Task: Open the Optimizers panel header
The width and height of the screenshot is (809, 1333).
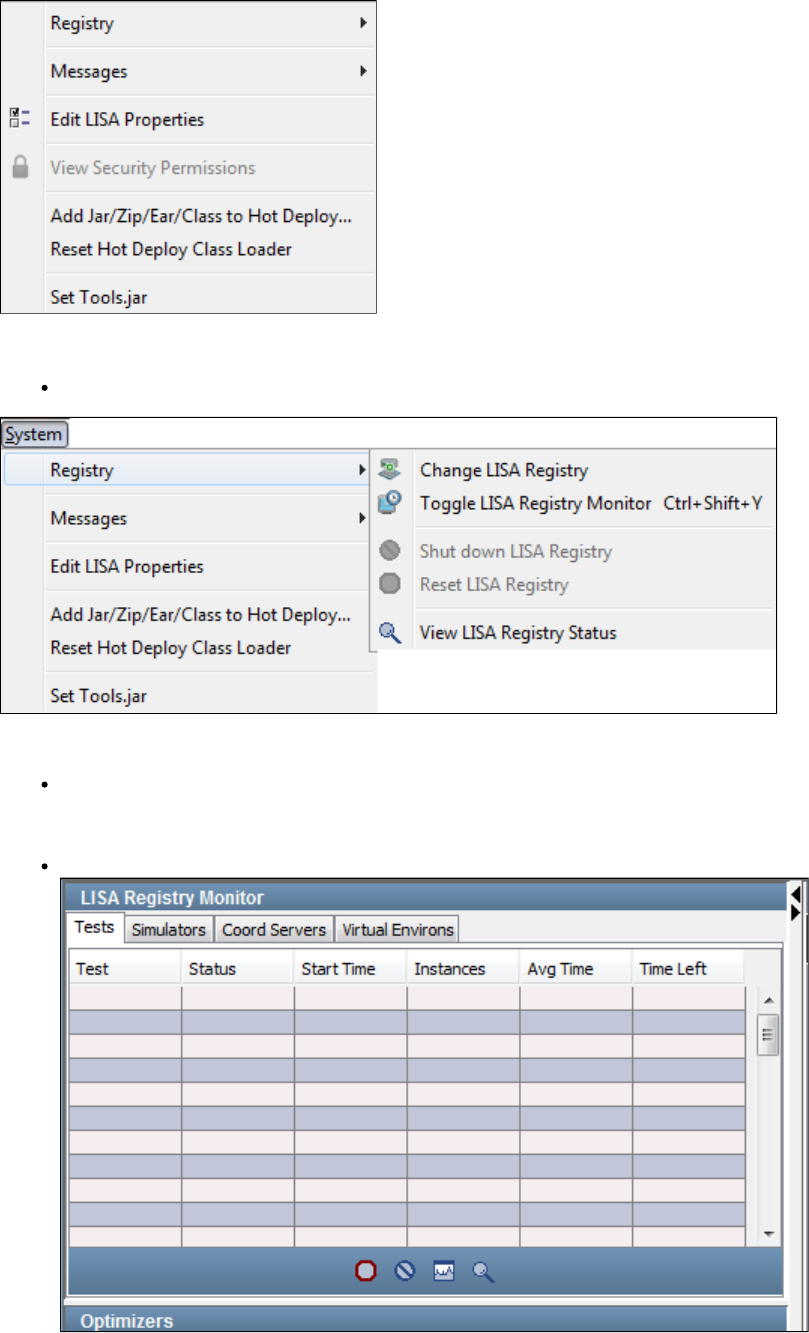Action: [x=425, y=1321]
